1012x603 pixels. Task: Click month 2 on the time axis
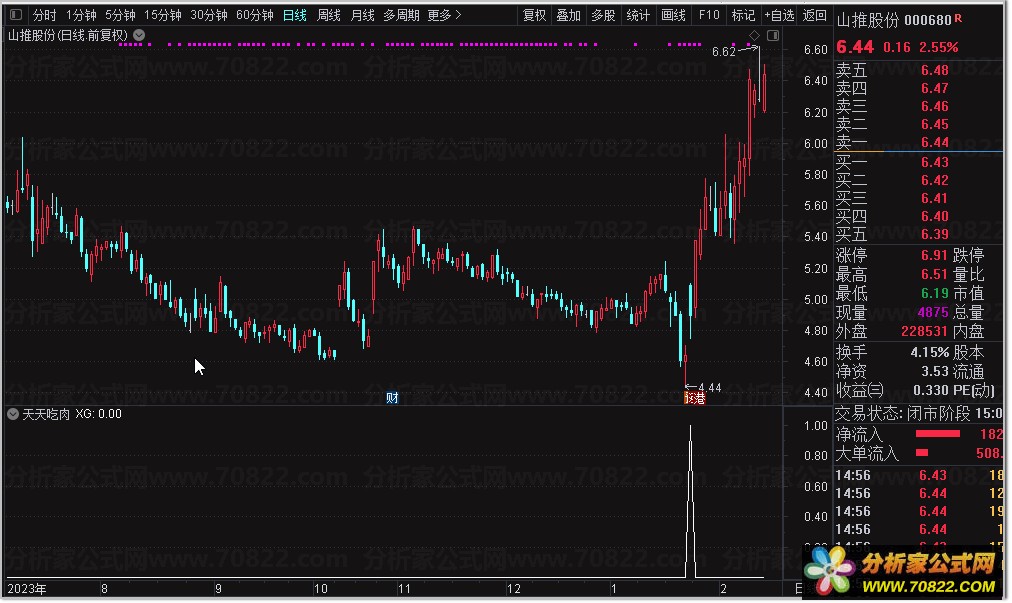pos(724,589)
